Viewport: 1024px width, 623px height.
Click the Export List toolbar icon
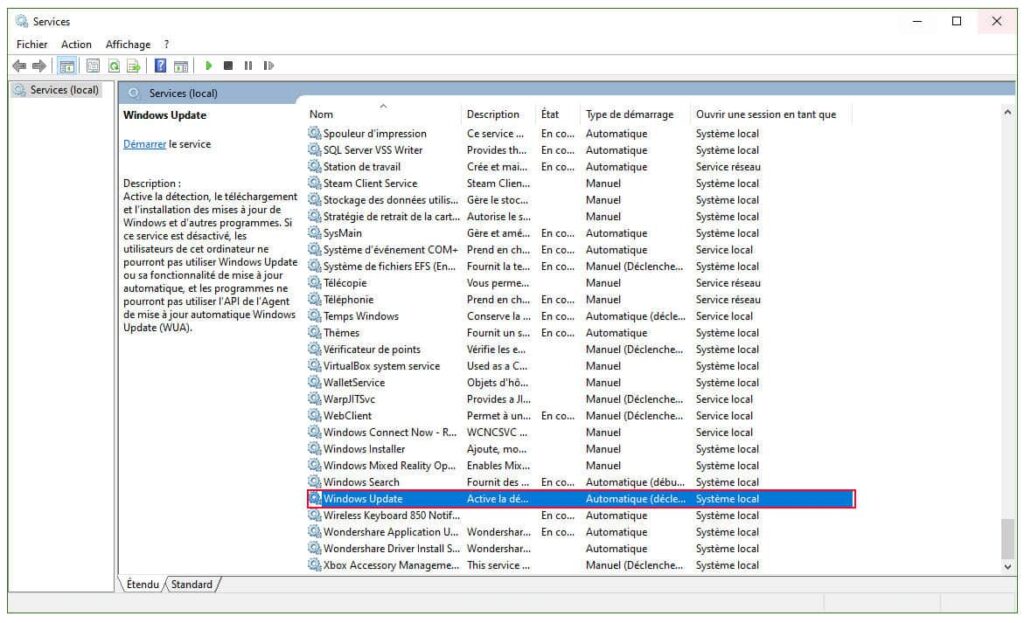(132, 66)
